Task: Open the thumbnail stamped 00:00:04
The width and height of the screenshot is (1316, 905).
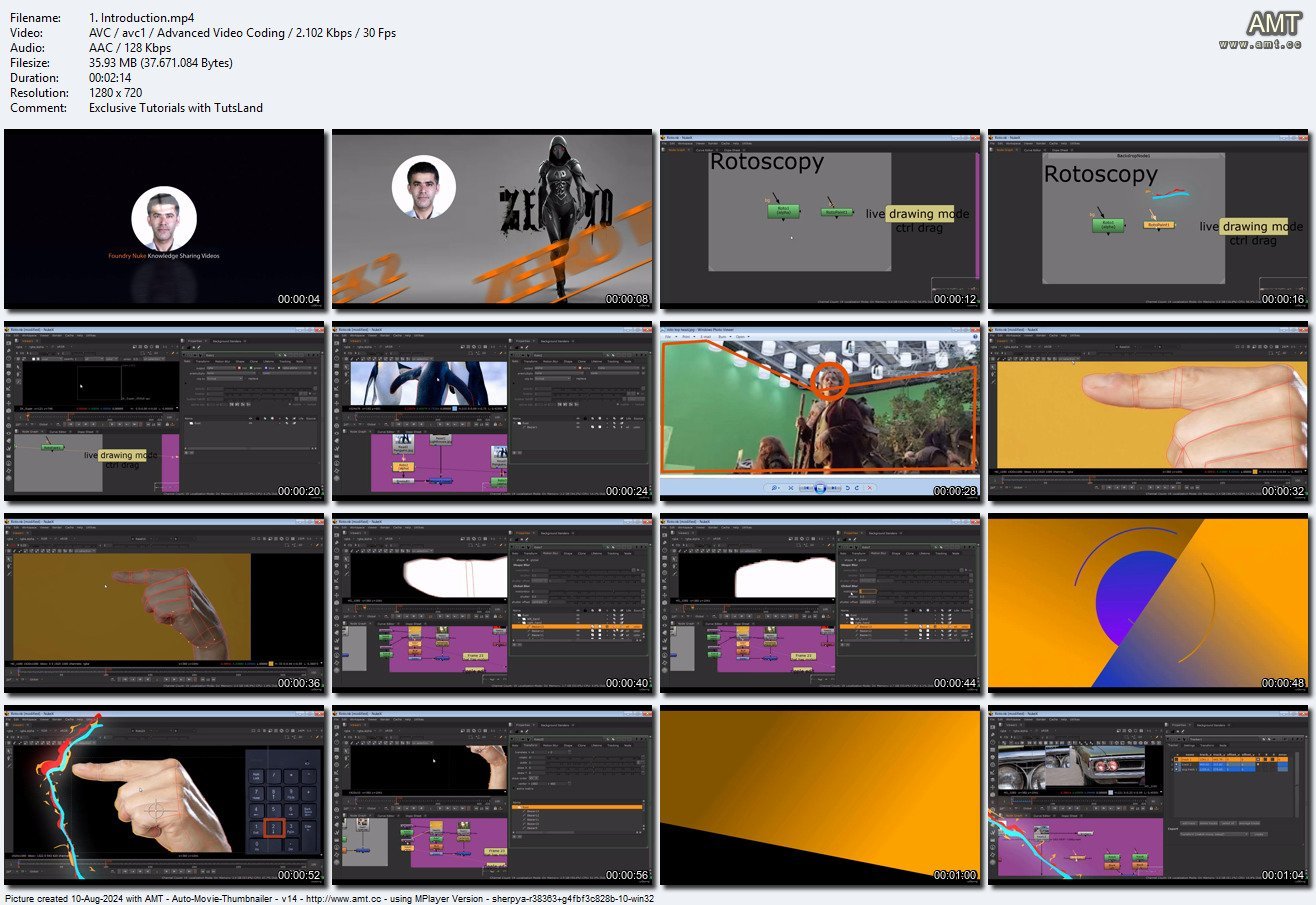Action: point(165,218)
